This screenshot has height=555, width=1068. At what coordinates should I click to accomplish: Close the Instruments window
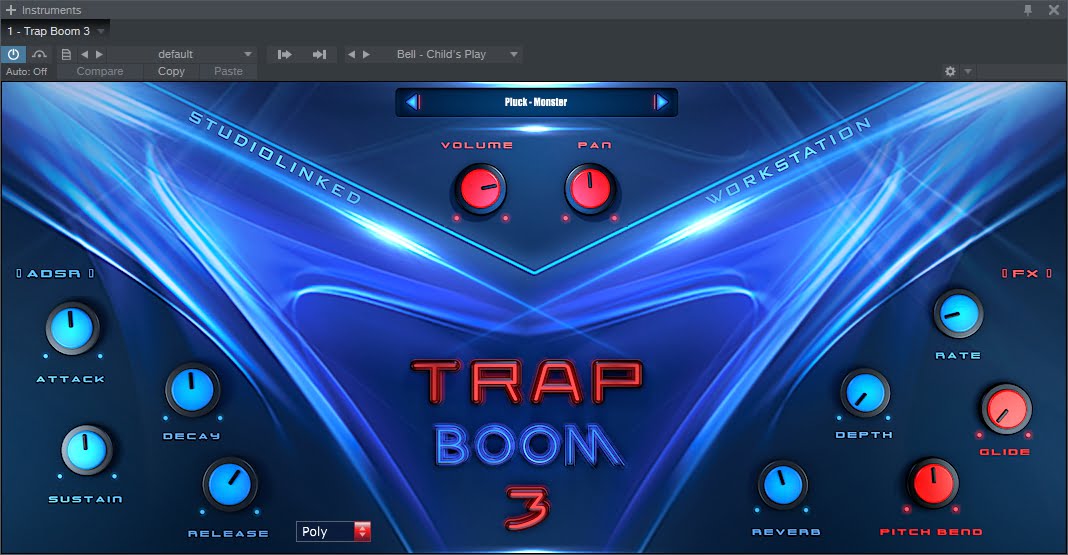pyautogui.click(x=1054, y=10)
